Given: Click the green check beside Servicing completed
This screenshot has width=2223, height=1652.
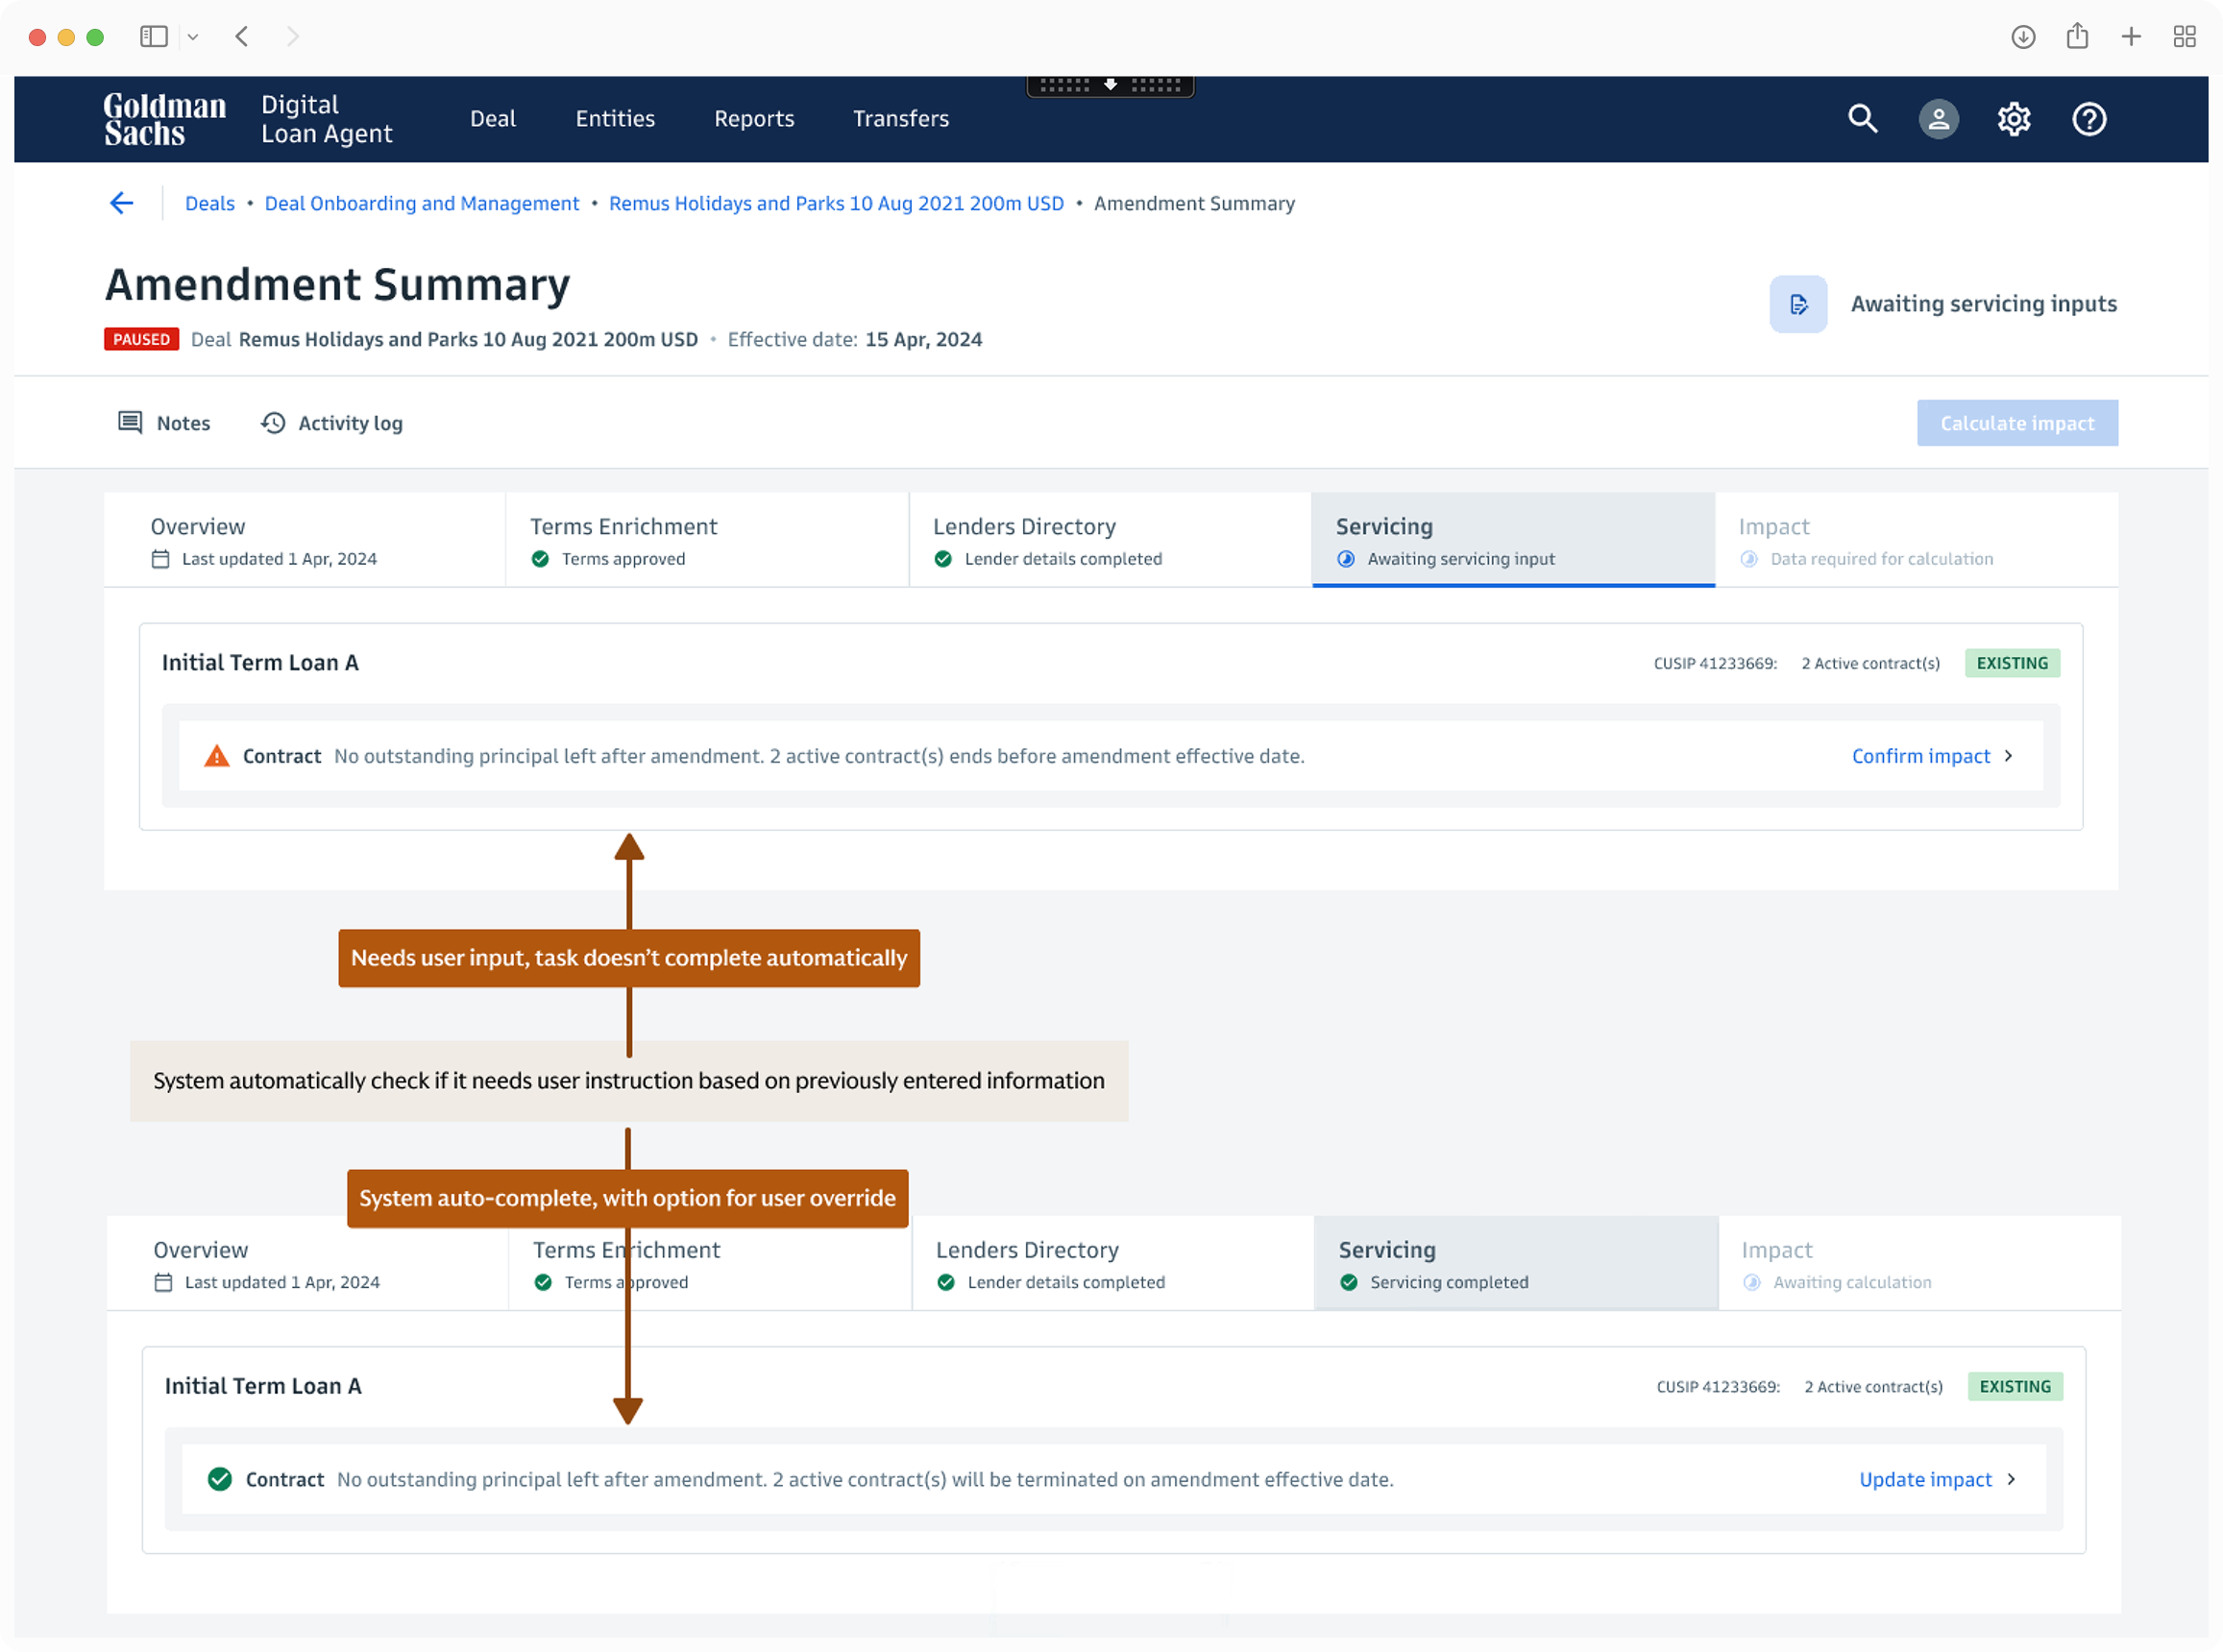Looking at the screenshot, I should (1349, 1282).
